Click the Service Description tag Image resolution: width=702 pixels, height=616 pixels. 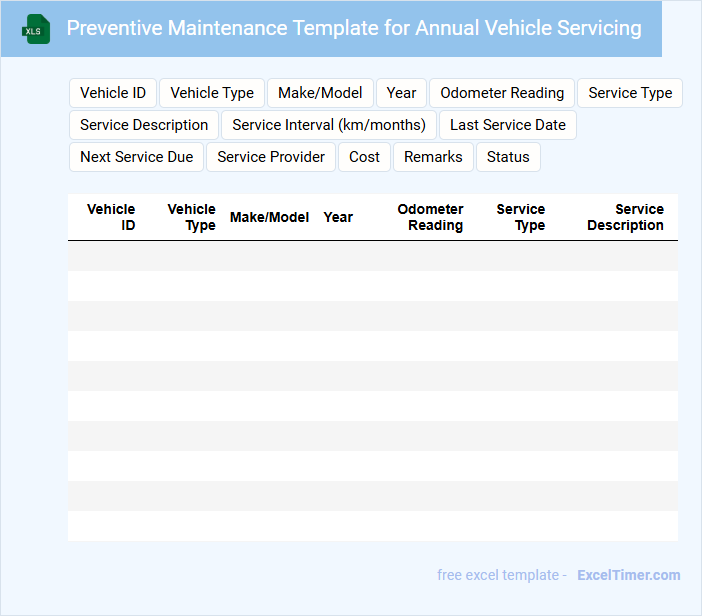[x=144, y=125]
